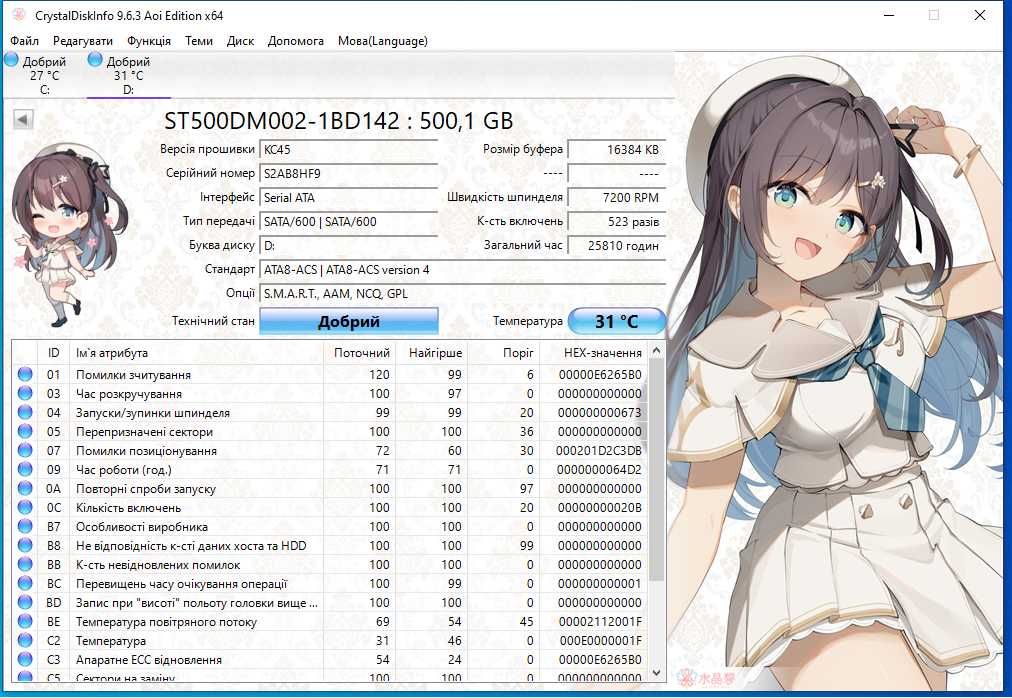Image resolution: width=1012 pixels, height=698 pixels.
Task: Click the attribute list scrollbar thumb
Action: coord(656,469)
